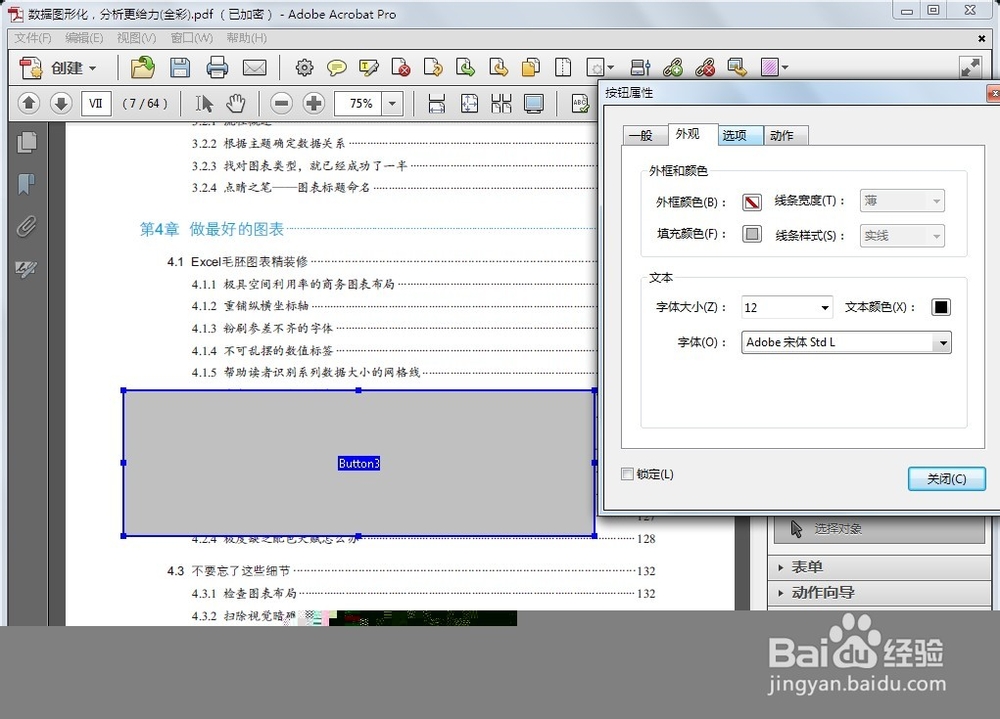Open the 视图(V) menu
The height and width of the screenshot is (719, 1000).
click(136, 38)
